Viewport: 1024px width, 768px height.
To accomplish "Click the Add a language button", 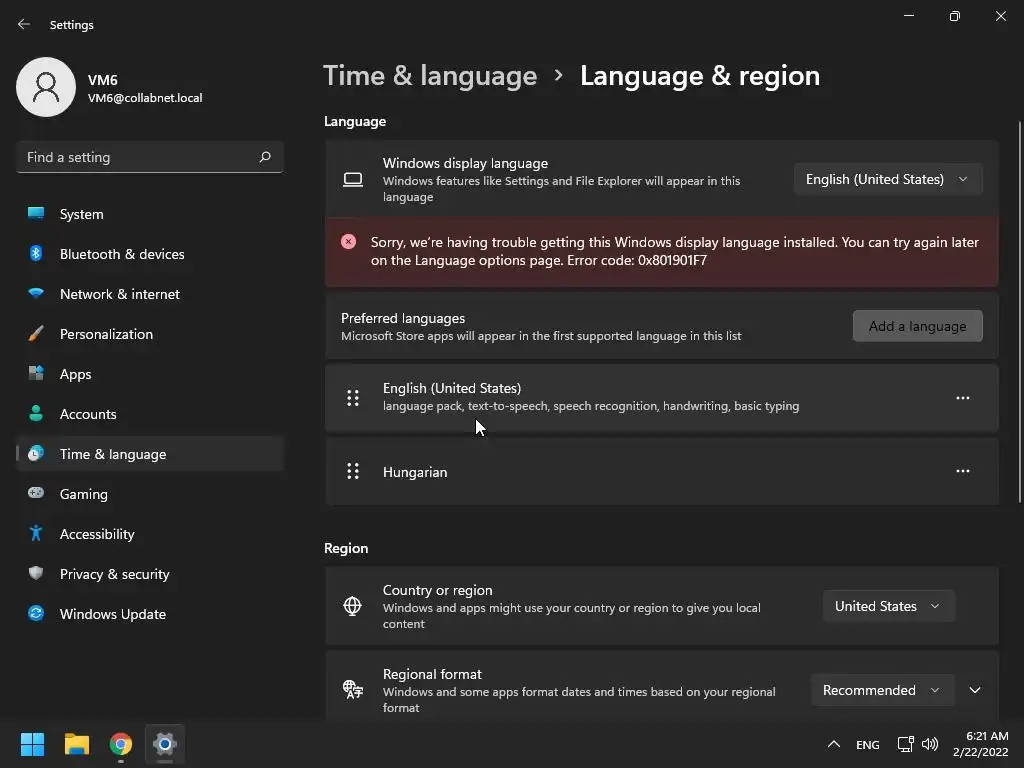I will coord(918,326).
